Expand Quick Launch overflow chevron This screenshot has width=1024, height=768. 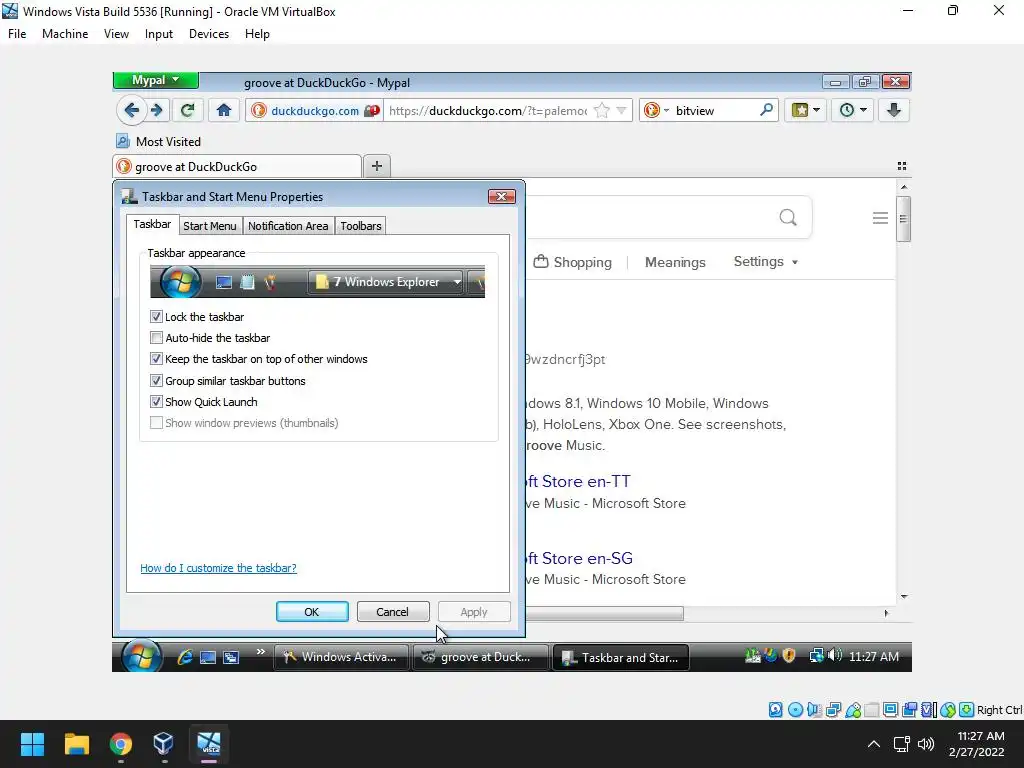[261, 652]
